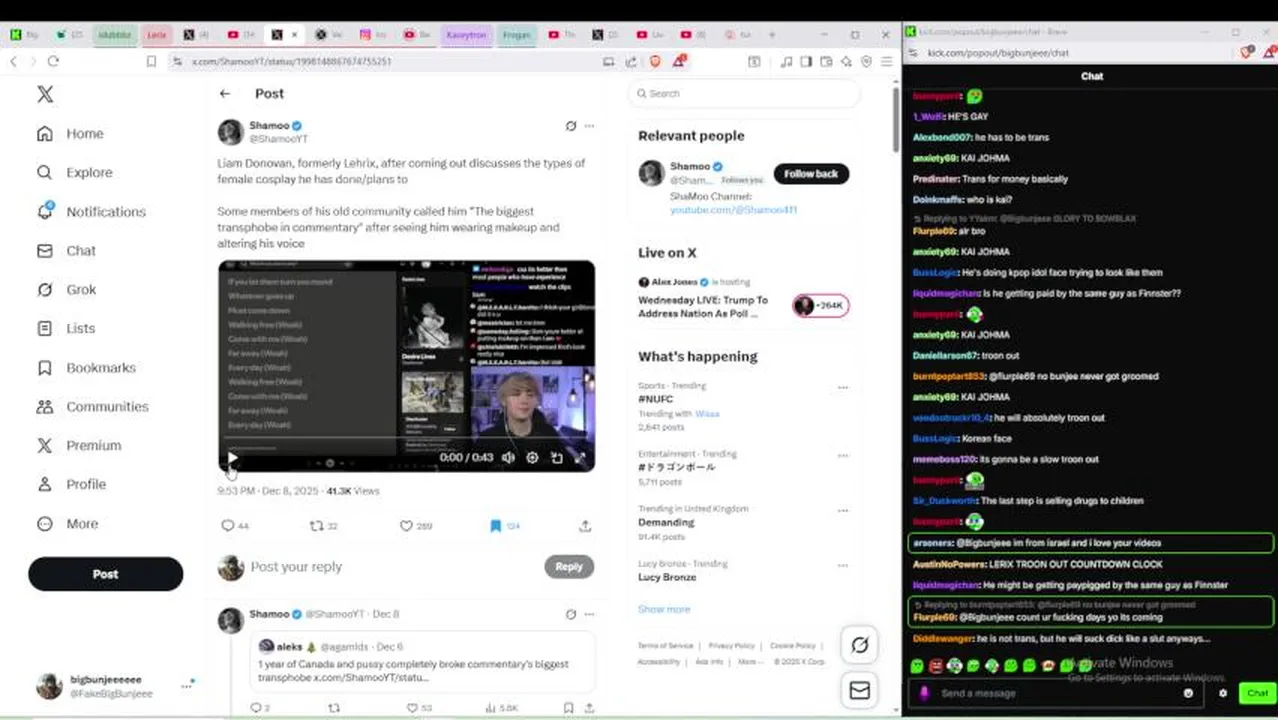Open Home from the X sidebar
Image resolution: width=1278 pixels, height=720 pixels.
coord(70,133)
